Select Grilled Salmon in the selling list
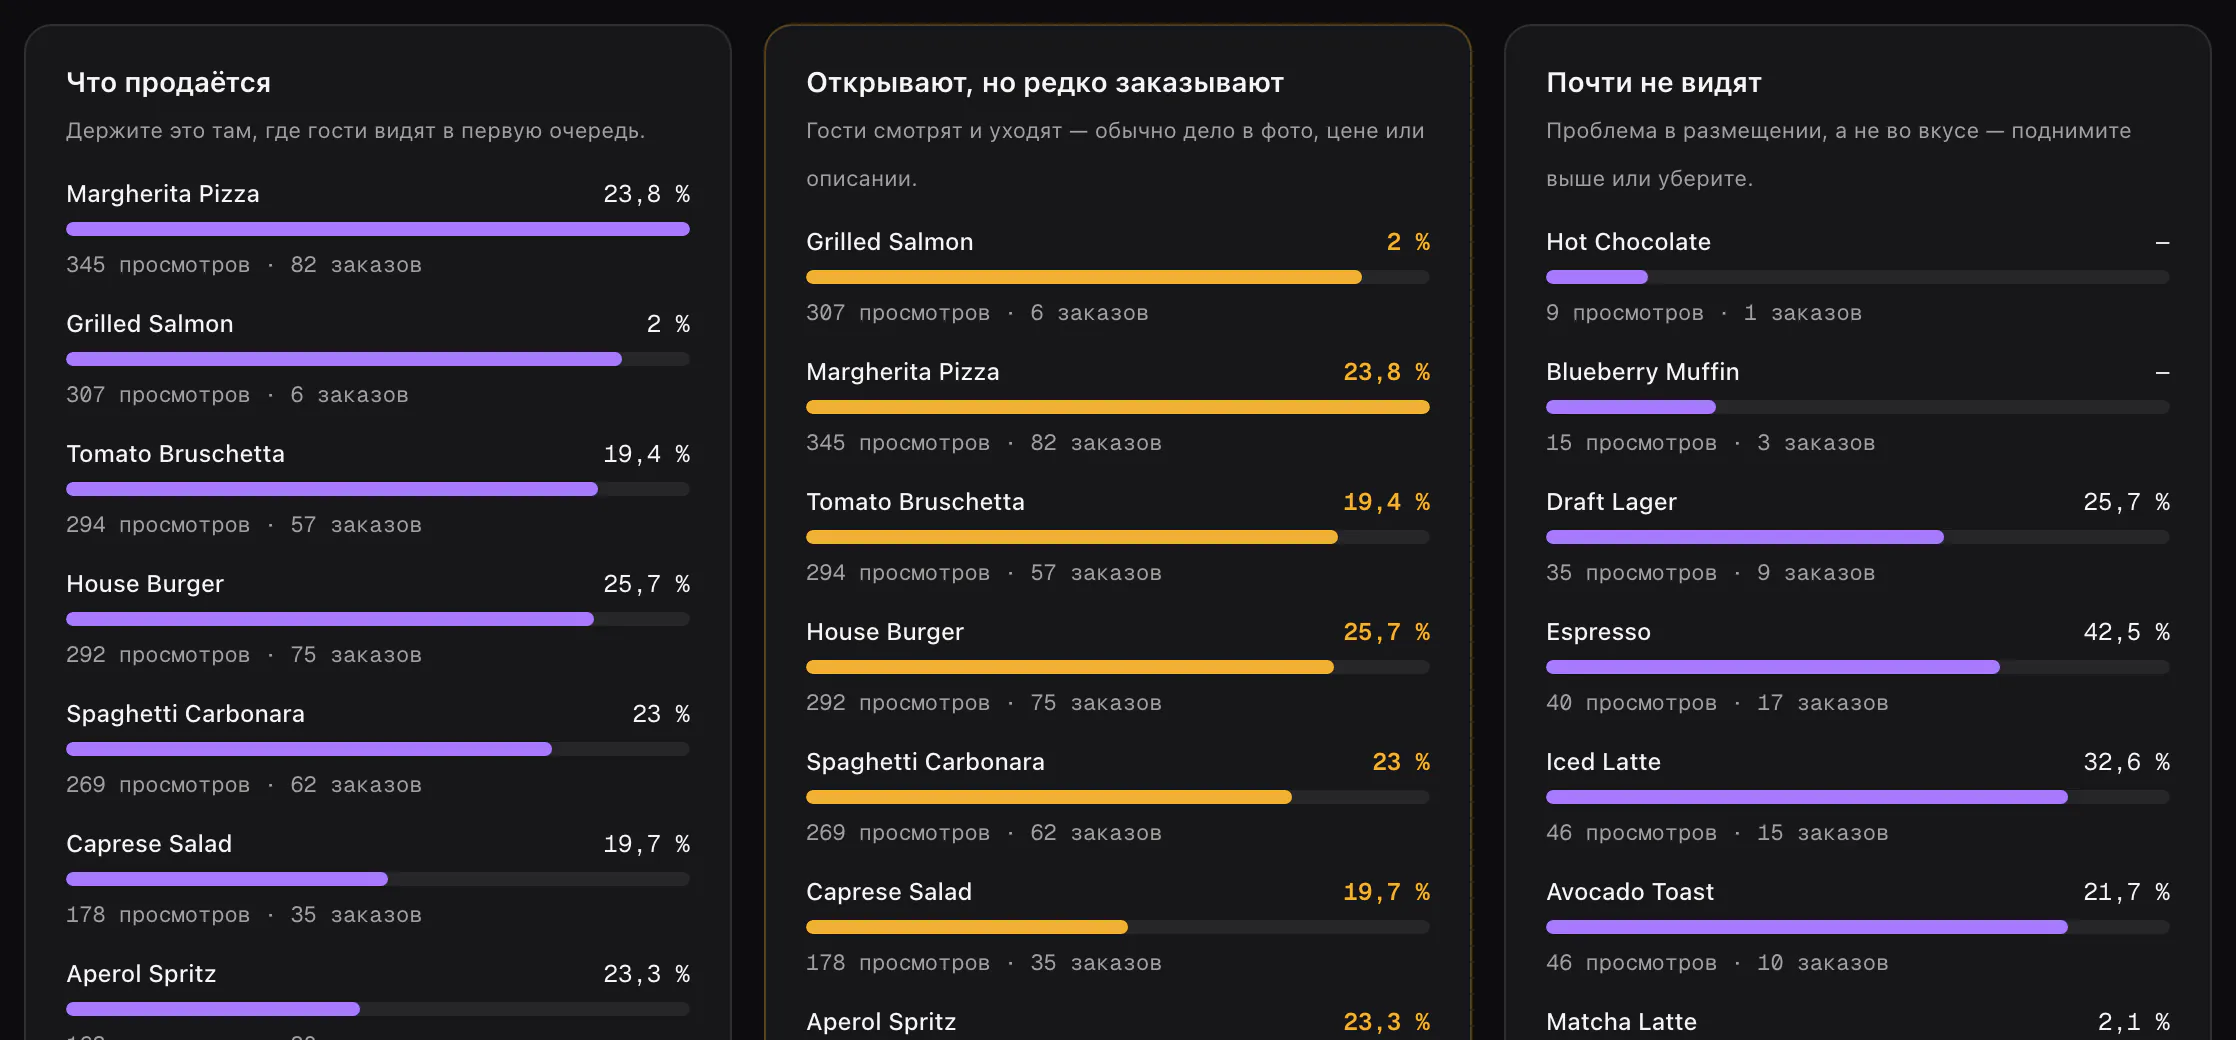Screen dimensions: 2236x1040 378,359
